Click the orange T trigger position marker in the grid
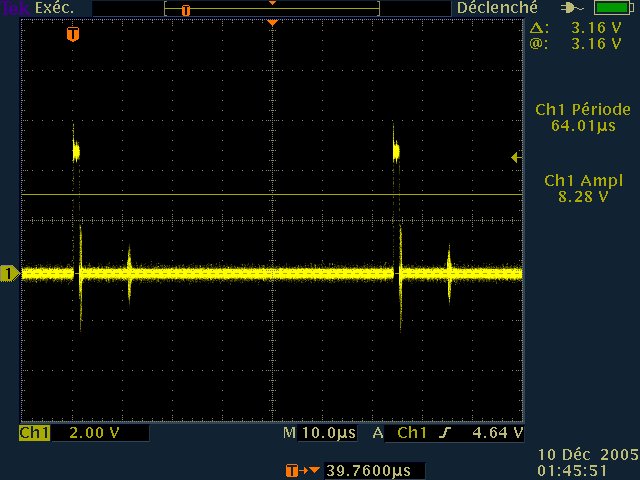The height and width of the screenshot is (480, 640). click(x=72, y=34)
